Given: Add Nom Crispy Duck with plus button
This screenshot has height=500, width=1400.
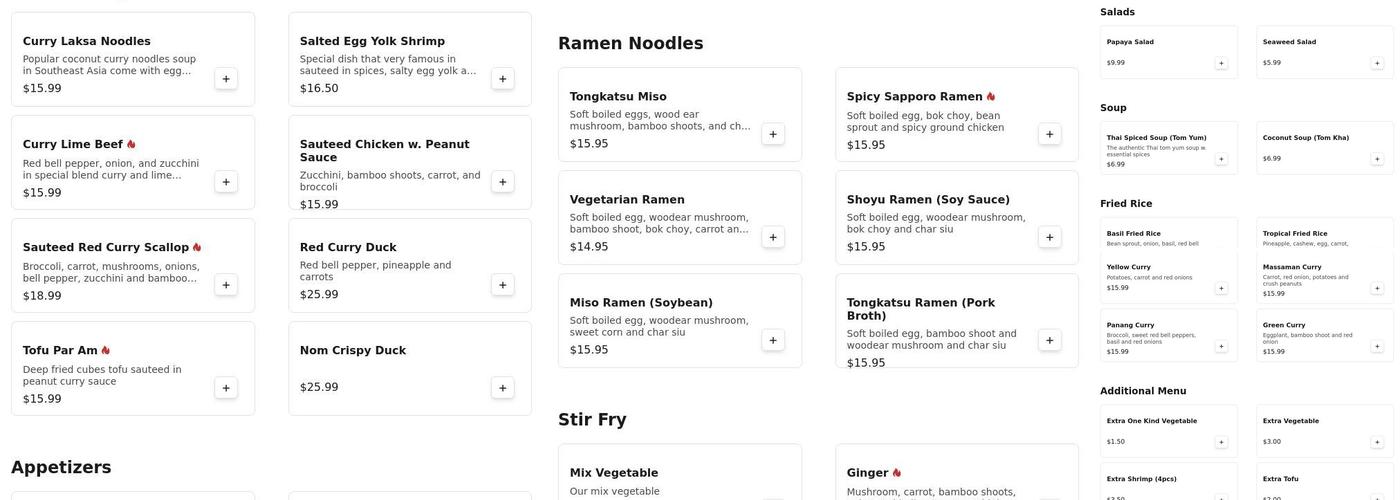Looking at the screenshot, I should (503, 388).
